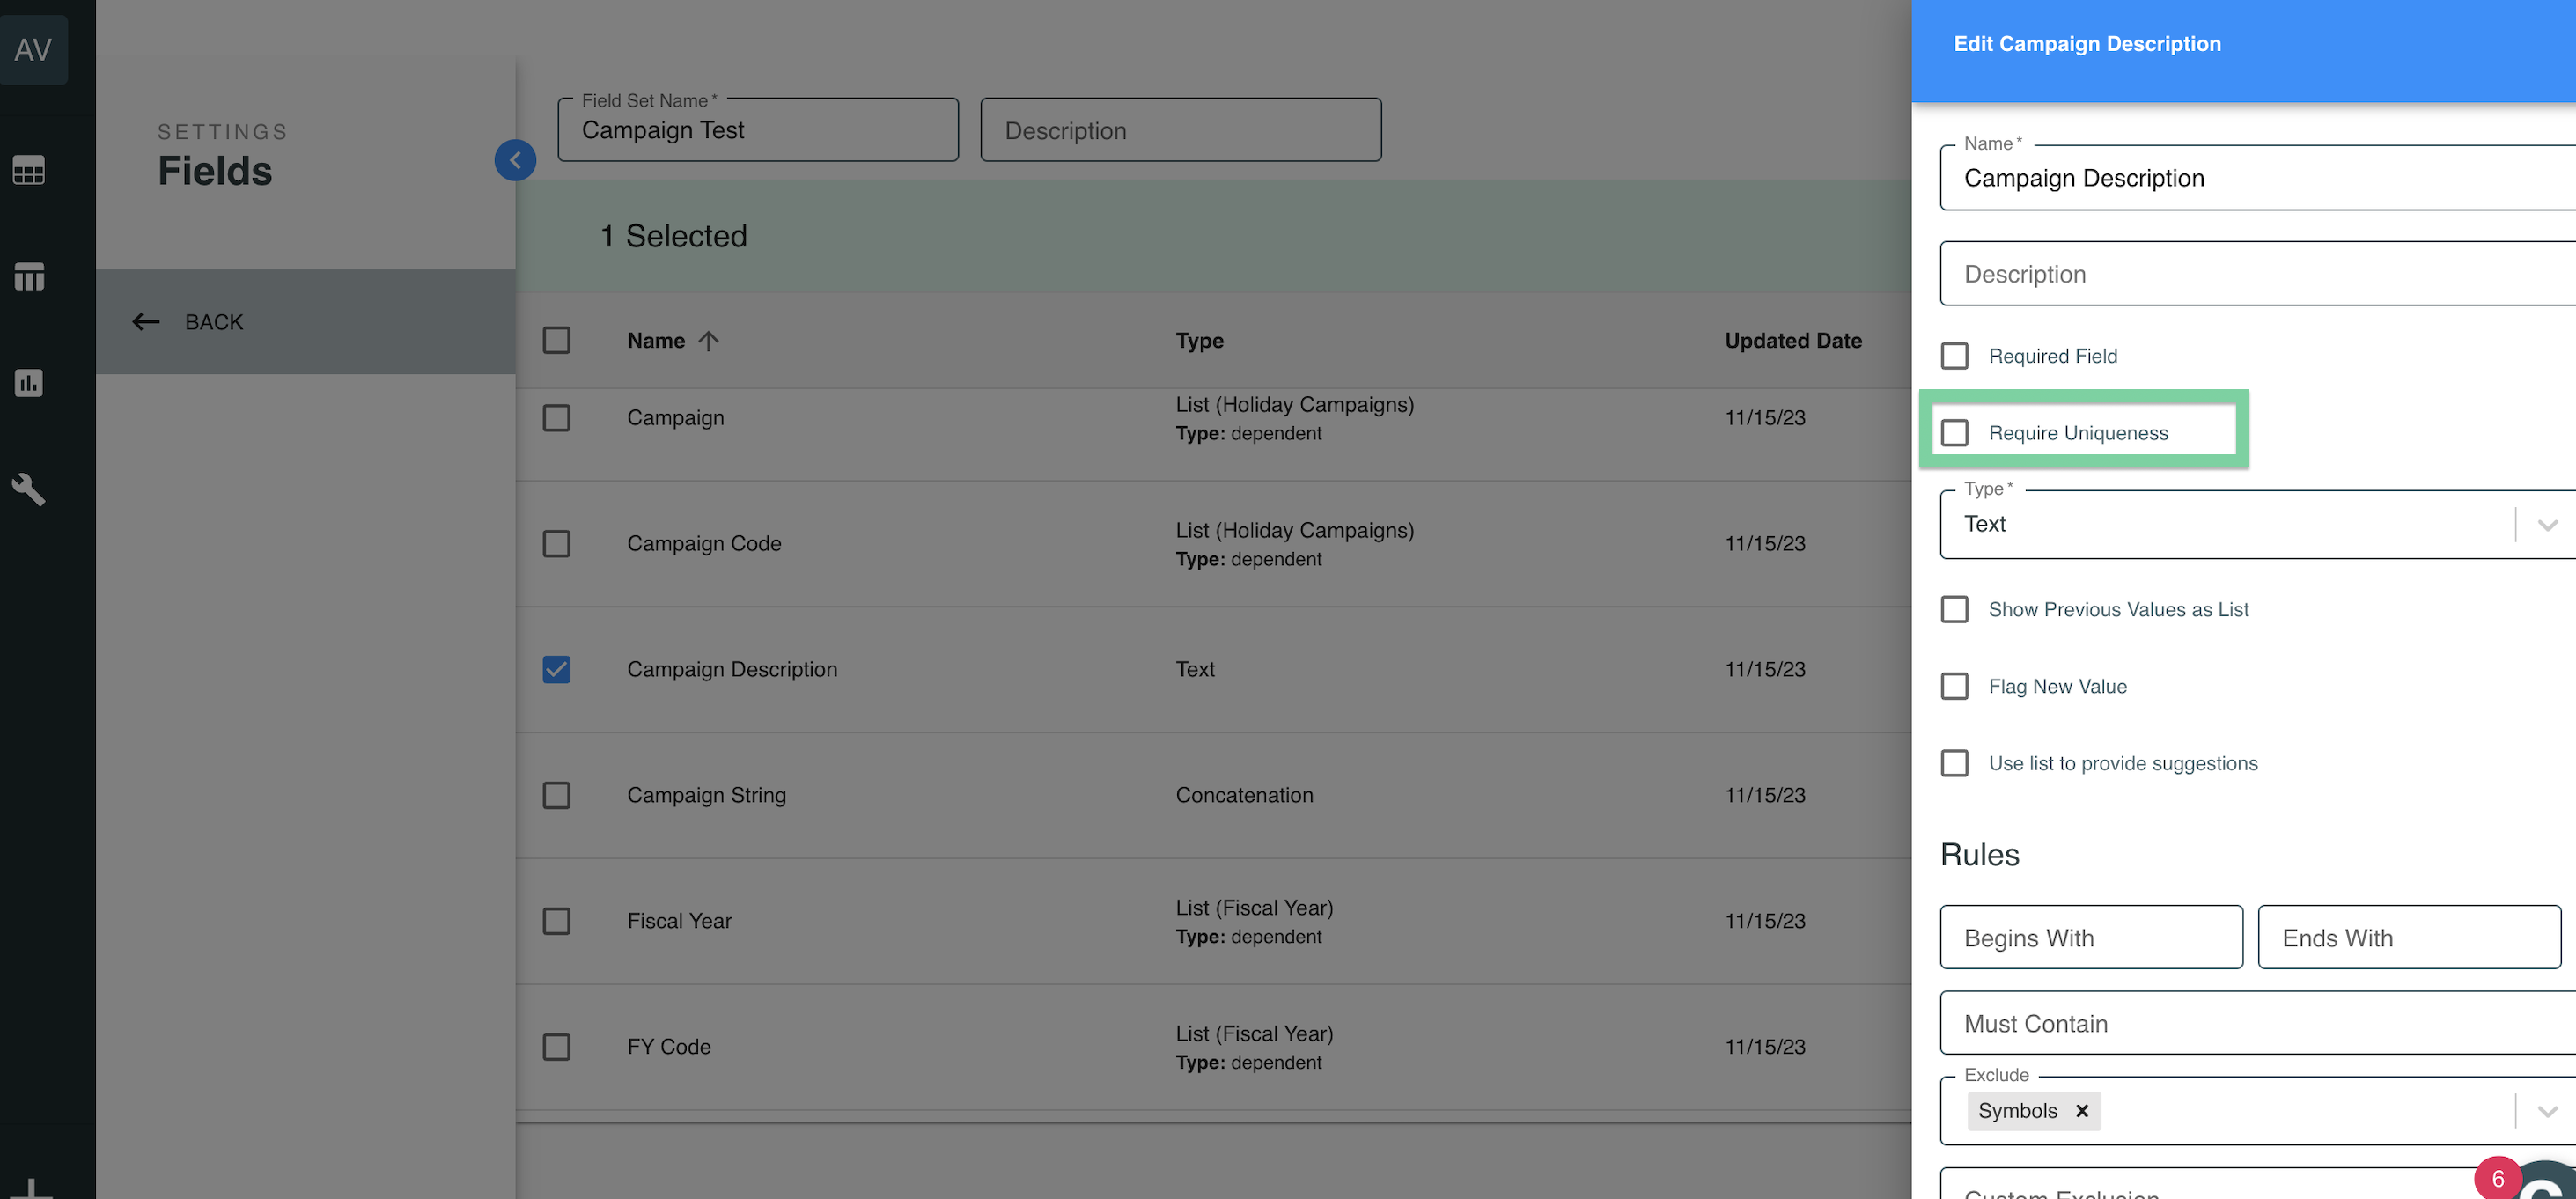The width and height of the screenshot is (2576, 1199).
Task: Uncheck the Campaign Description row checkbox
Action: click(x=556, y=669)
